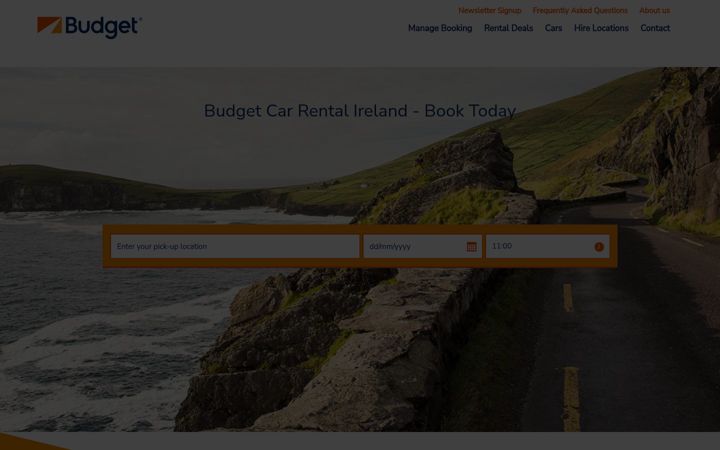
Task: Open the Contact menu item
Action: 655,28
